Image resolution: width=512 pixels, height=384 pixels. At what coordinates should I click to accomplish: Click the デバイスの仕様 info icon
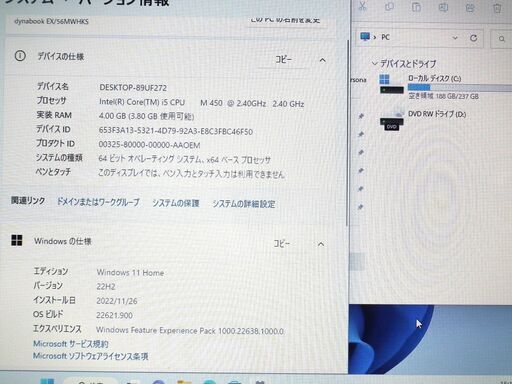click(20, 56)
